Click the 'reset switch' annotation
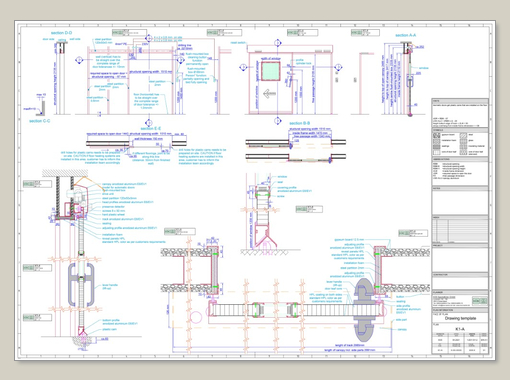The image size is (510, 380). 238,43
